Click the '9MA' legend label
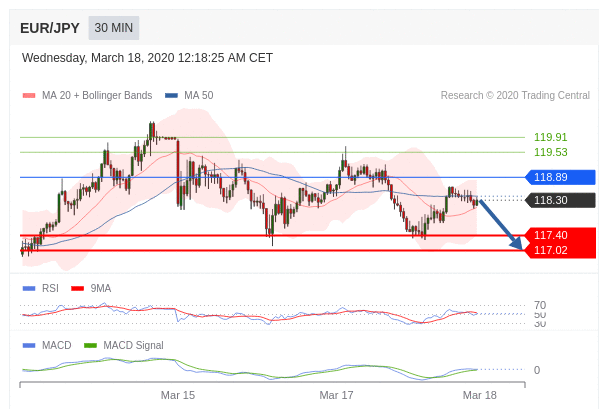Screen dimensions: 604x417 tap(101, 288)
